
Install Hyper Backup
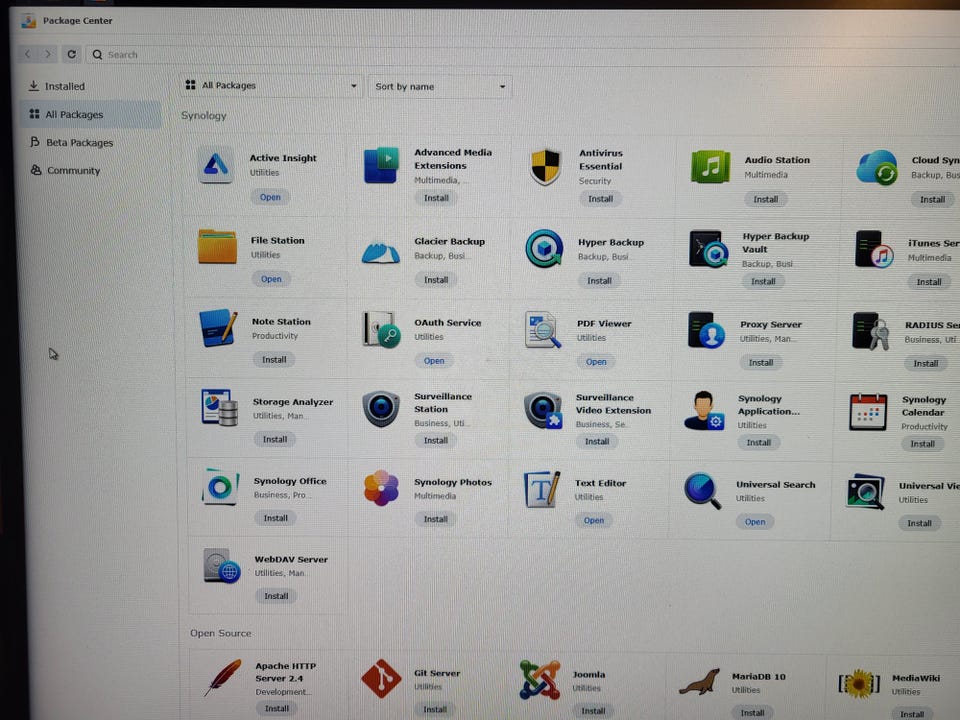tap(599, 281)
